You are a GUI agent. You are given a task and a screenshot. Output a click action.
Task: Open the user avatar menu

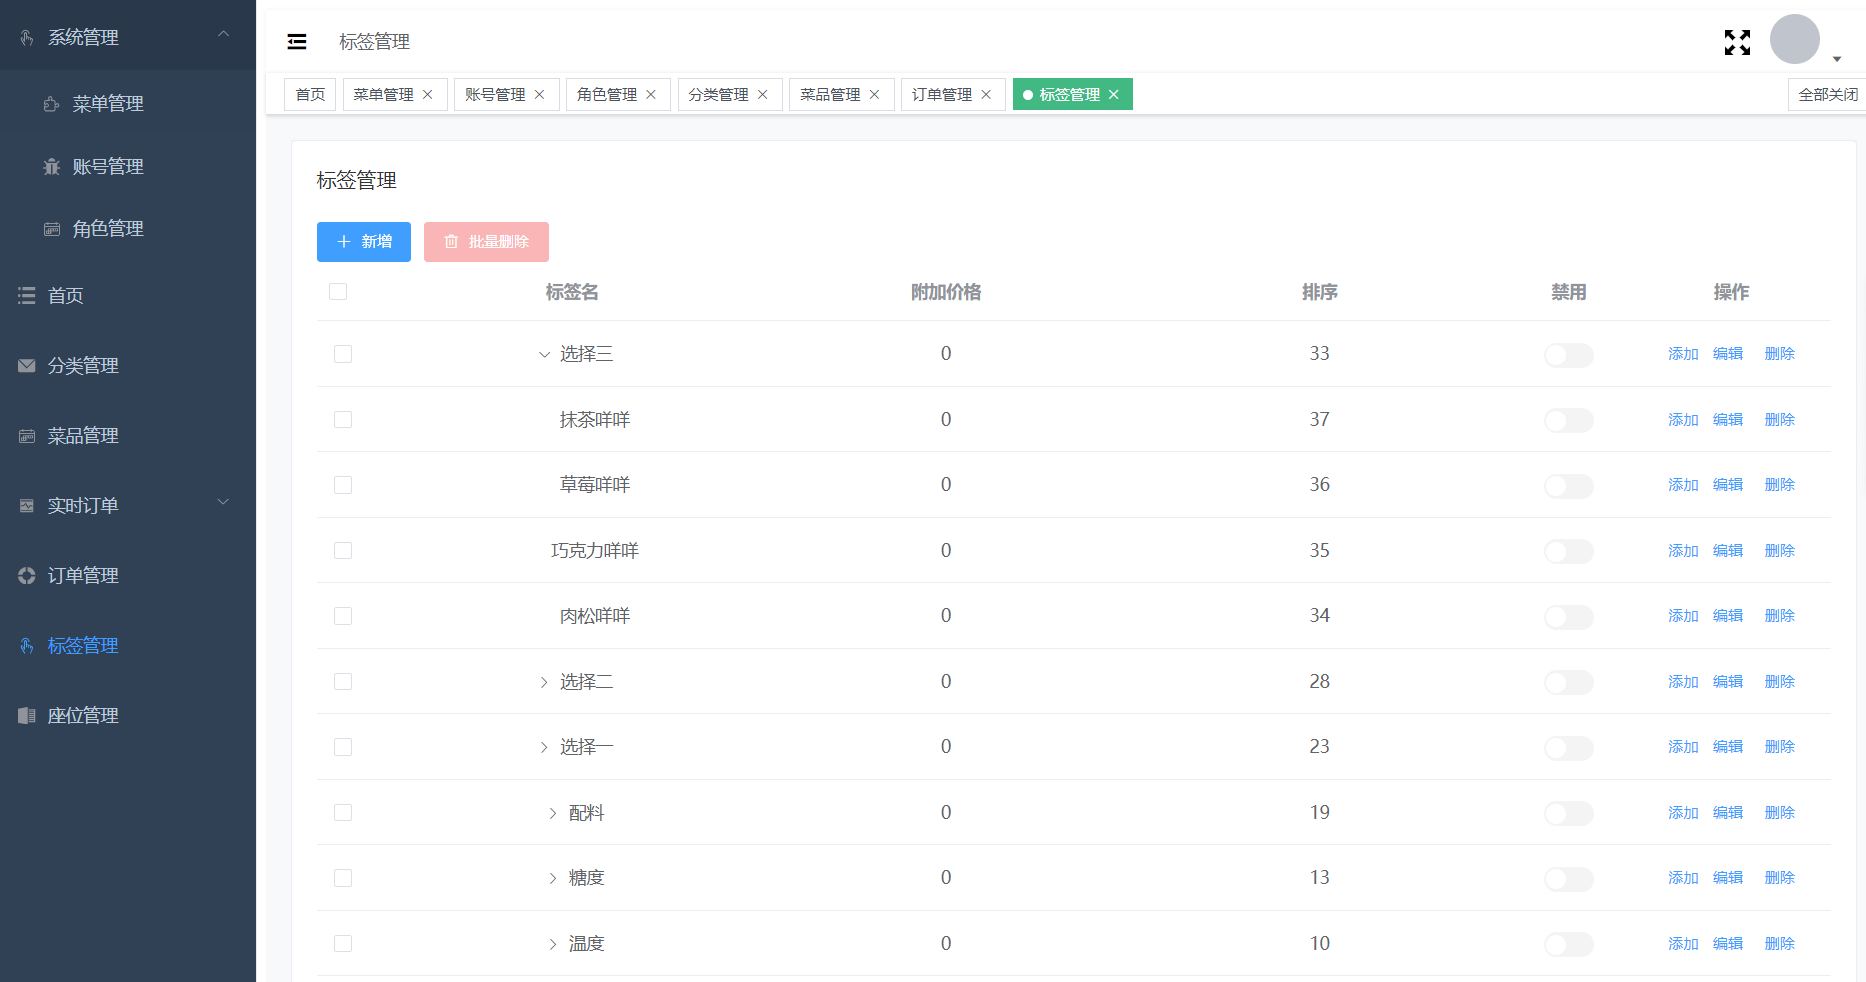point(1795,39)
